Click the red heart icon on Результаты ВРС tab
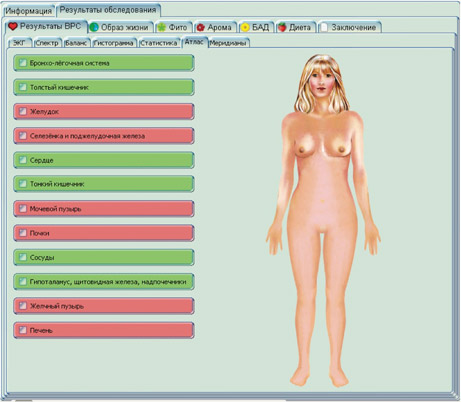Image resolution: width=461 pixels, height=402 pixels. click(x=13, y=26)
